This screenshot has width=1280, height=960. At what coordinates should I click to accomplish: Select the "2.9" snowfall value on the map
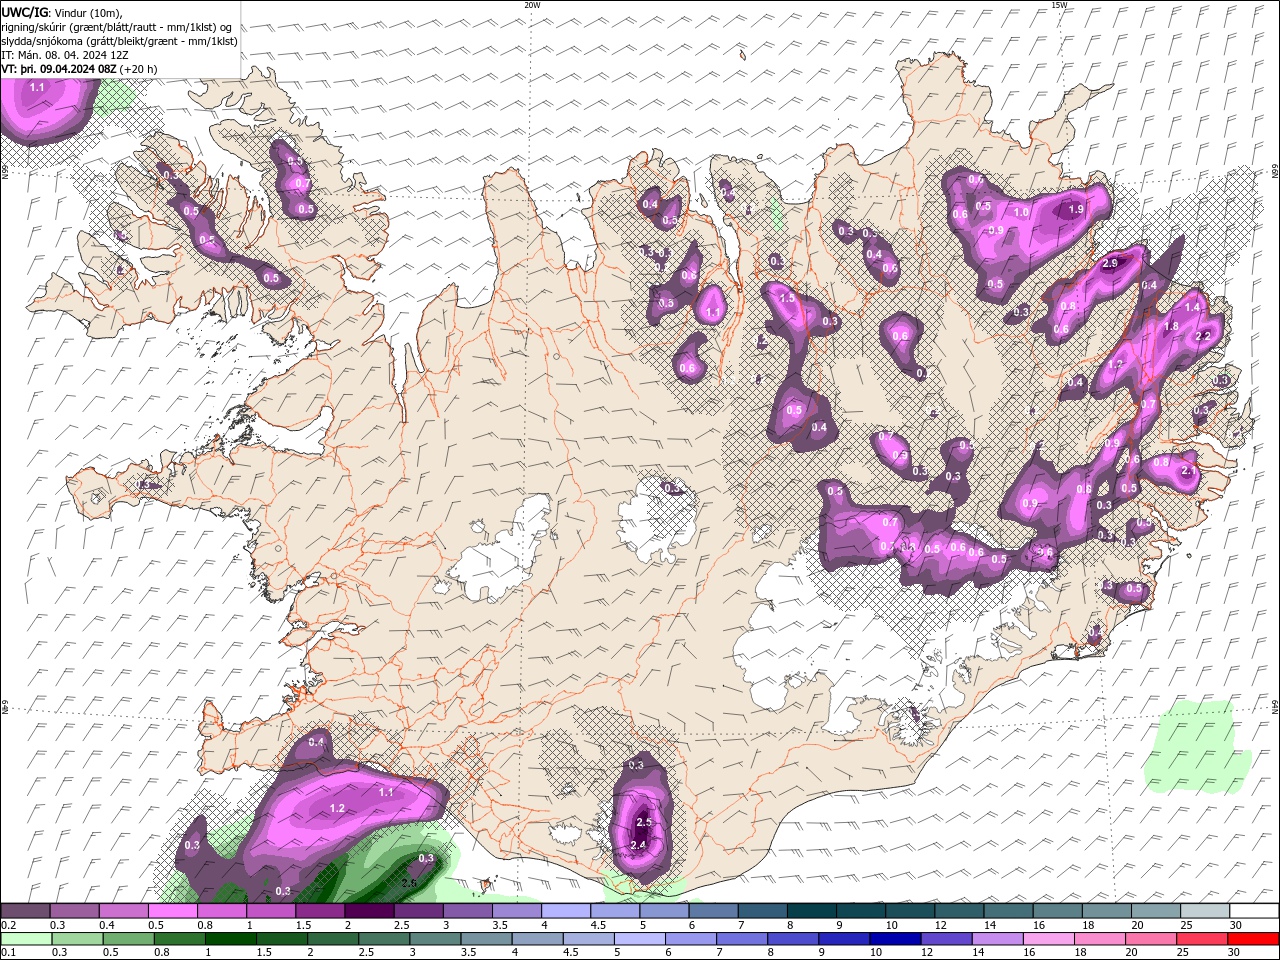[1110, 264]
